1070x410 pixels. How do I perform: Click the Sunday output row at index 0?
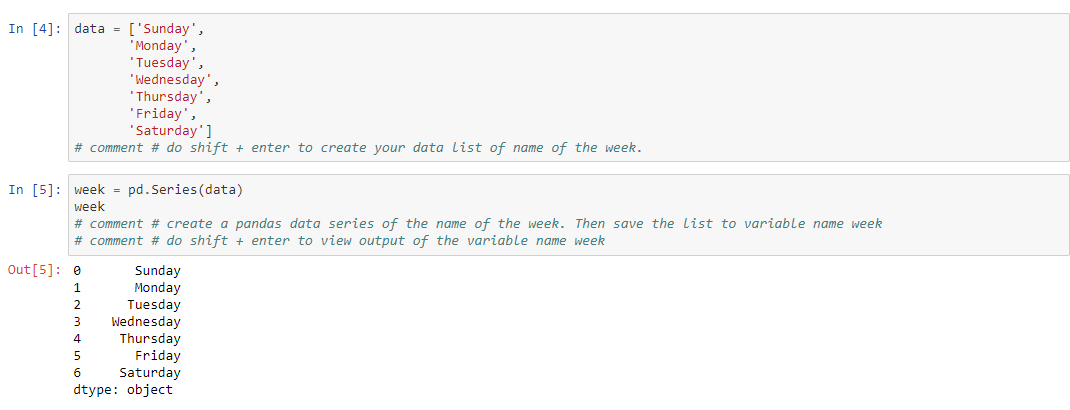pyautogui.click(x=157, y=271)
